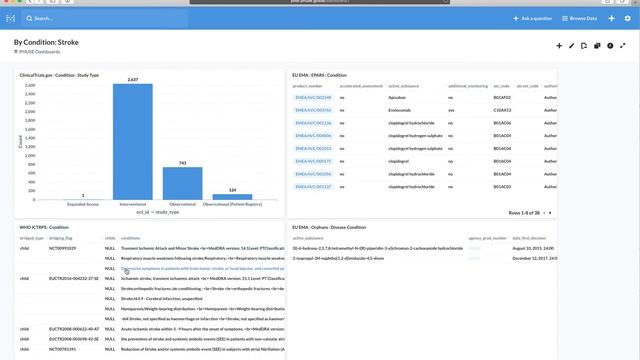Edit dashboard with the pencil icon
The width and height of the screenshot is (640, 360).
click(x=571, y=46)
